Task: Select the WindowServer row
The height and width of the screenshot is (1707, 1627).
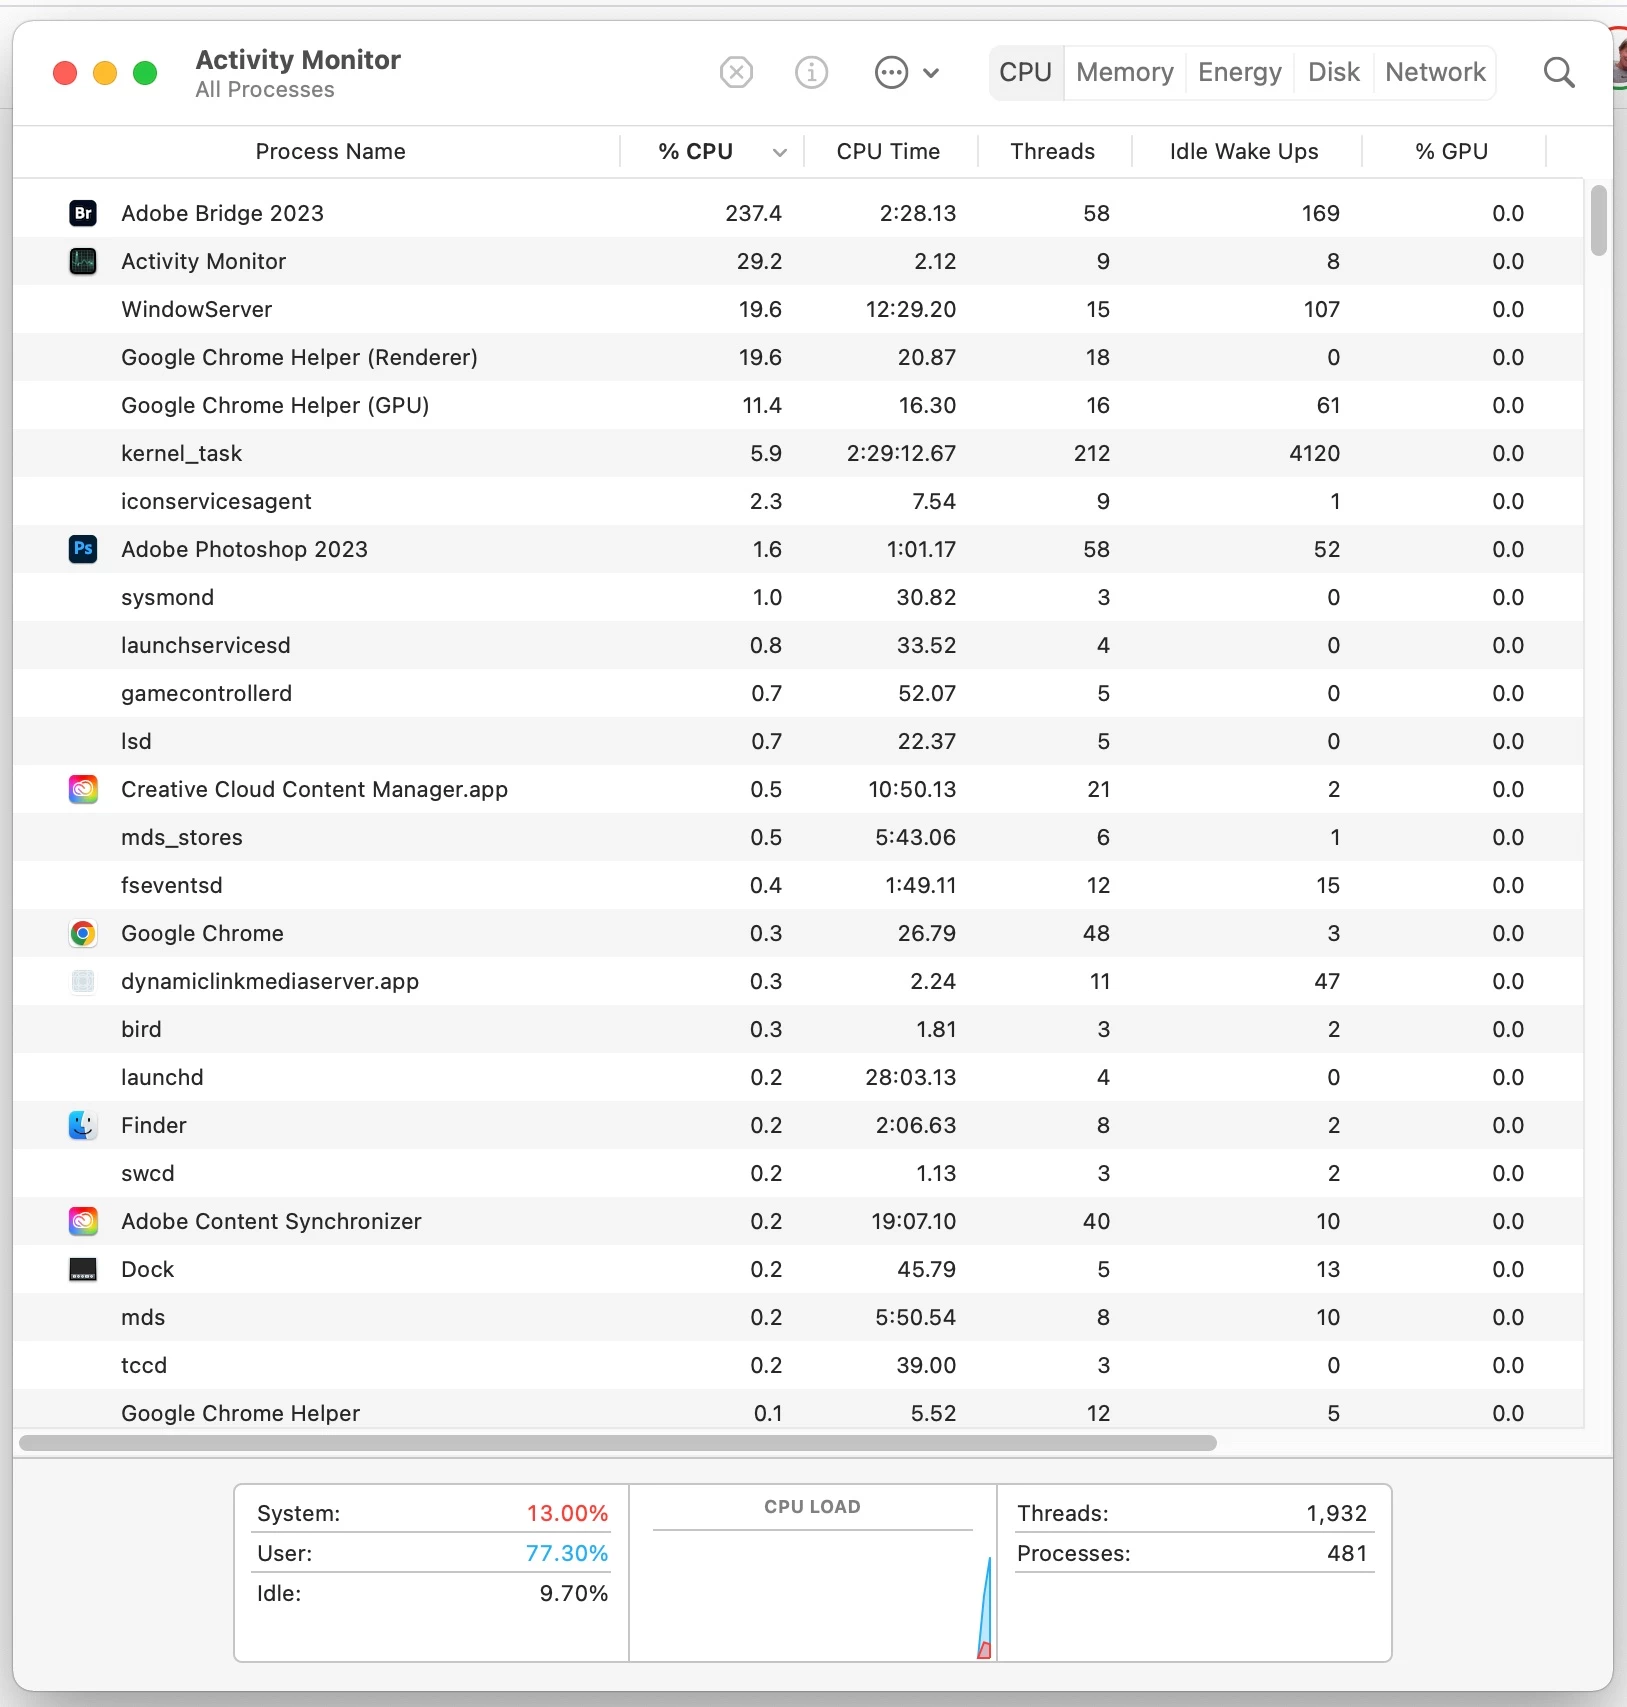Action: pyautogui.click(x=798, y=309)
